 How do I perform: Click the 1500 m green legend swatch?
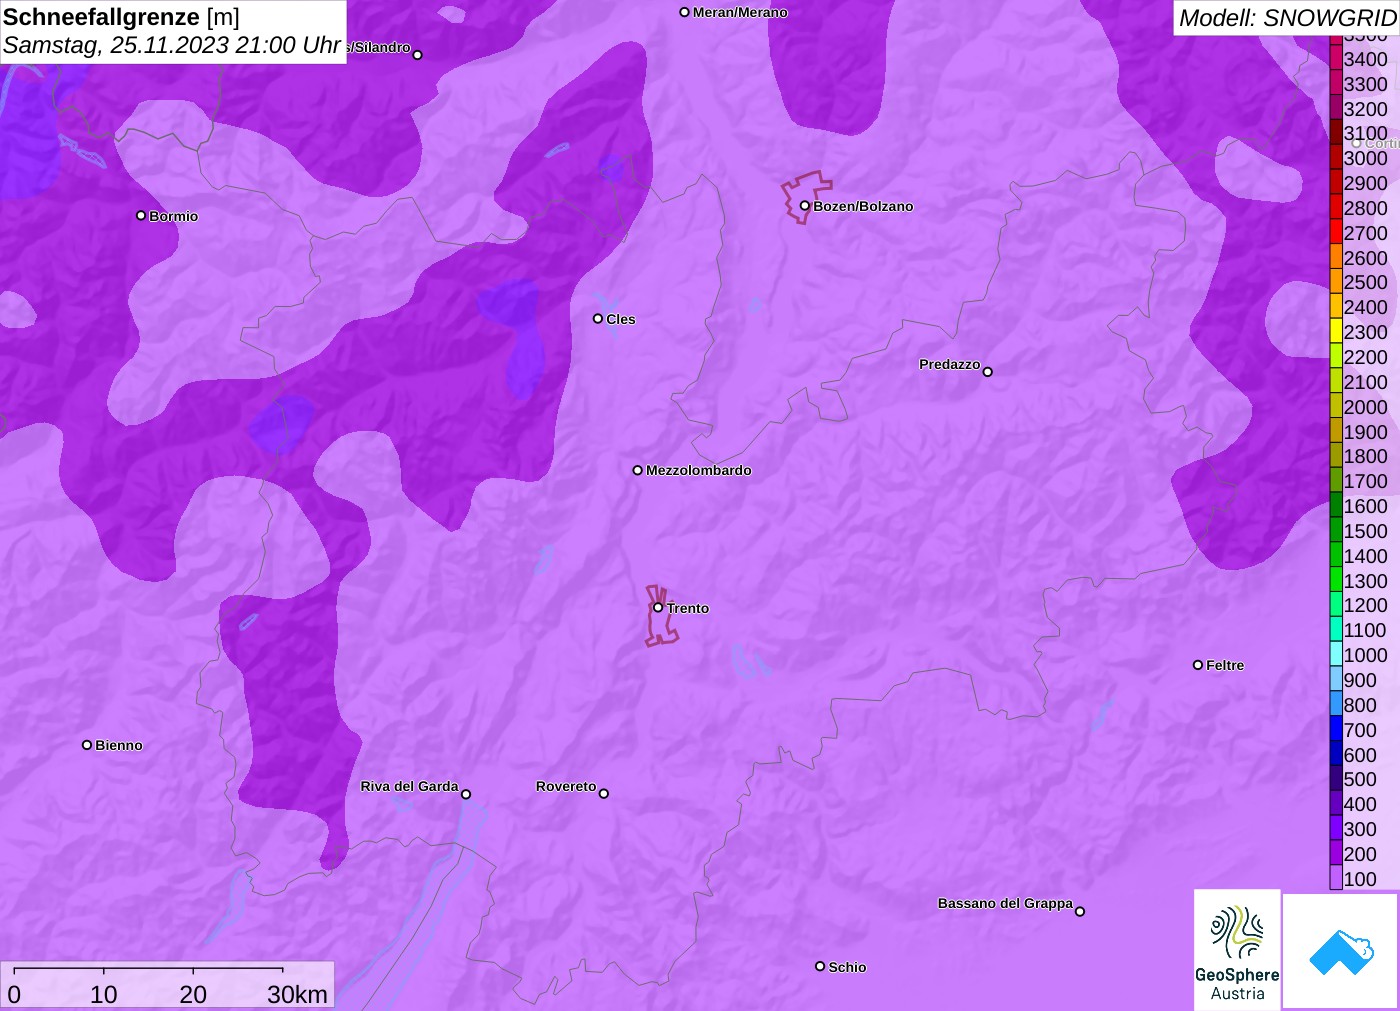pyautogui.click(x=1336, y=531)
